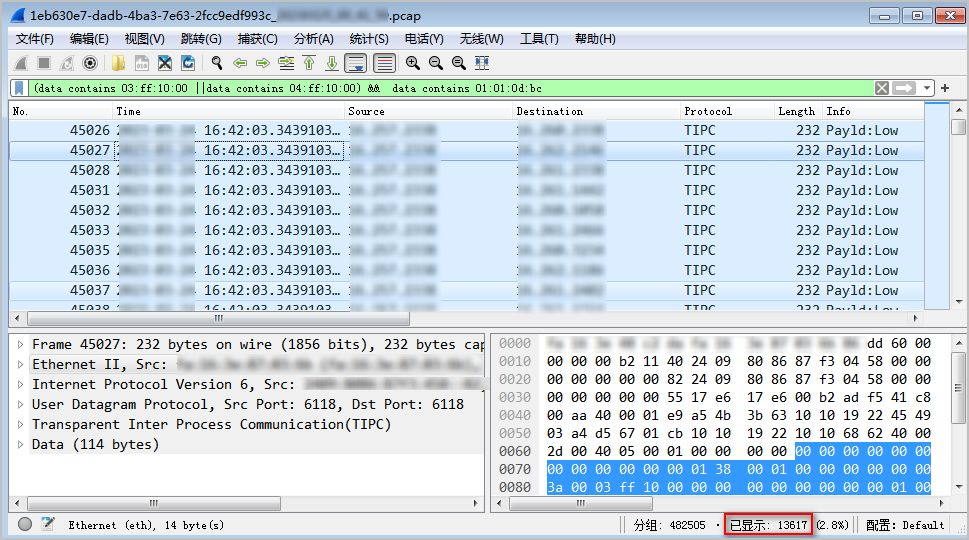The width and height of the screenshot is (969, 540).
Task: Open the 分析(A) menu
Action: point(313,39)
